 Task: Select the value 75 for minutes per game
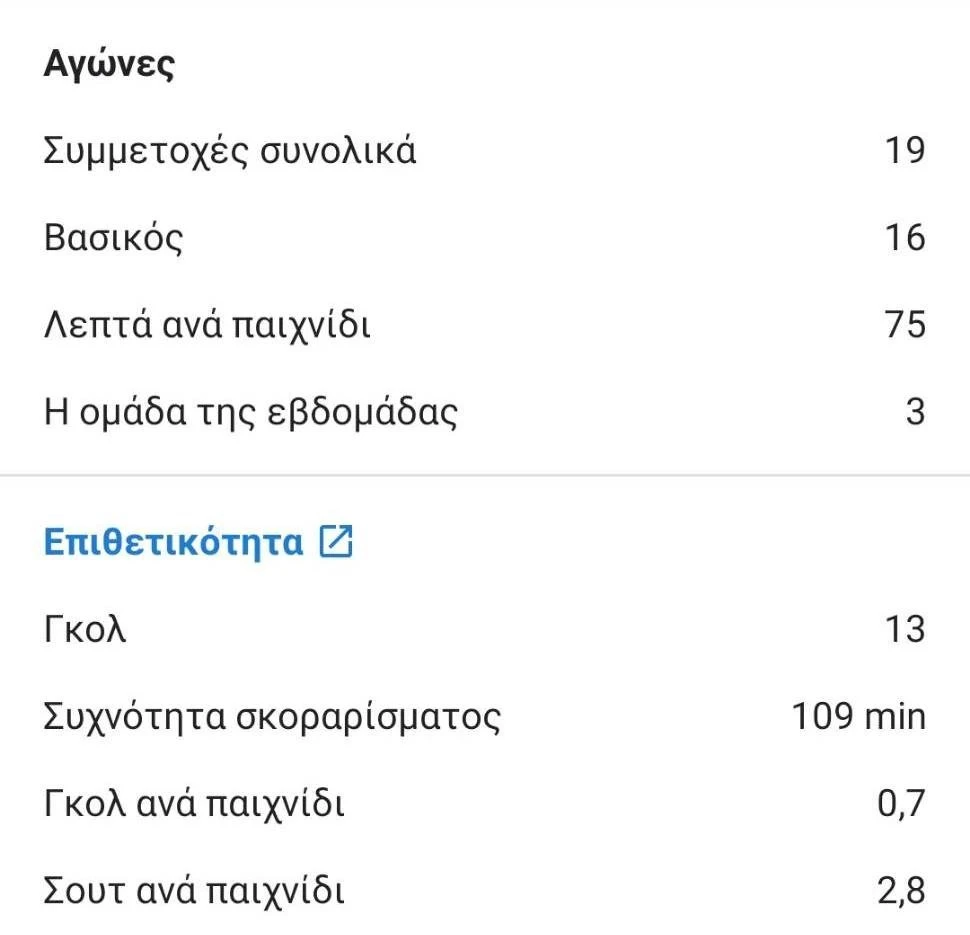[x=909, y=324]
